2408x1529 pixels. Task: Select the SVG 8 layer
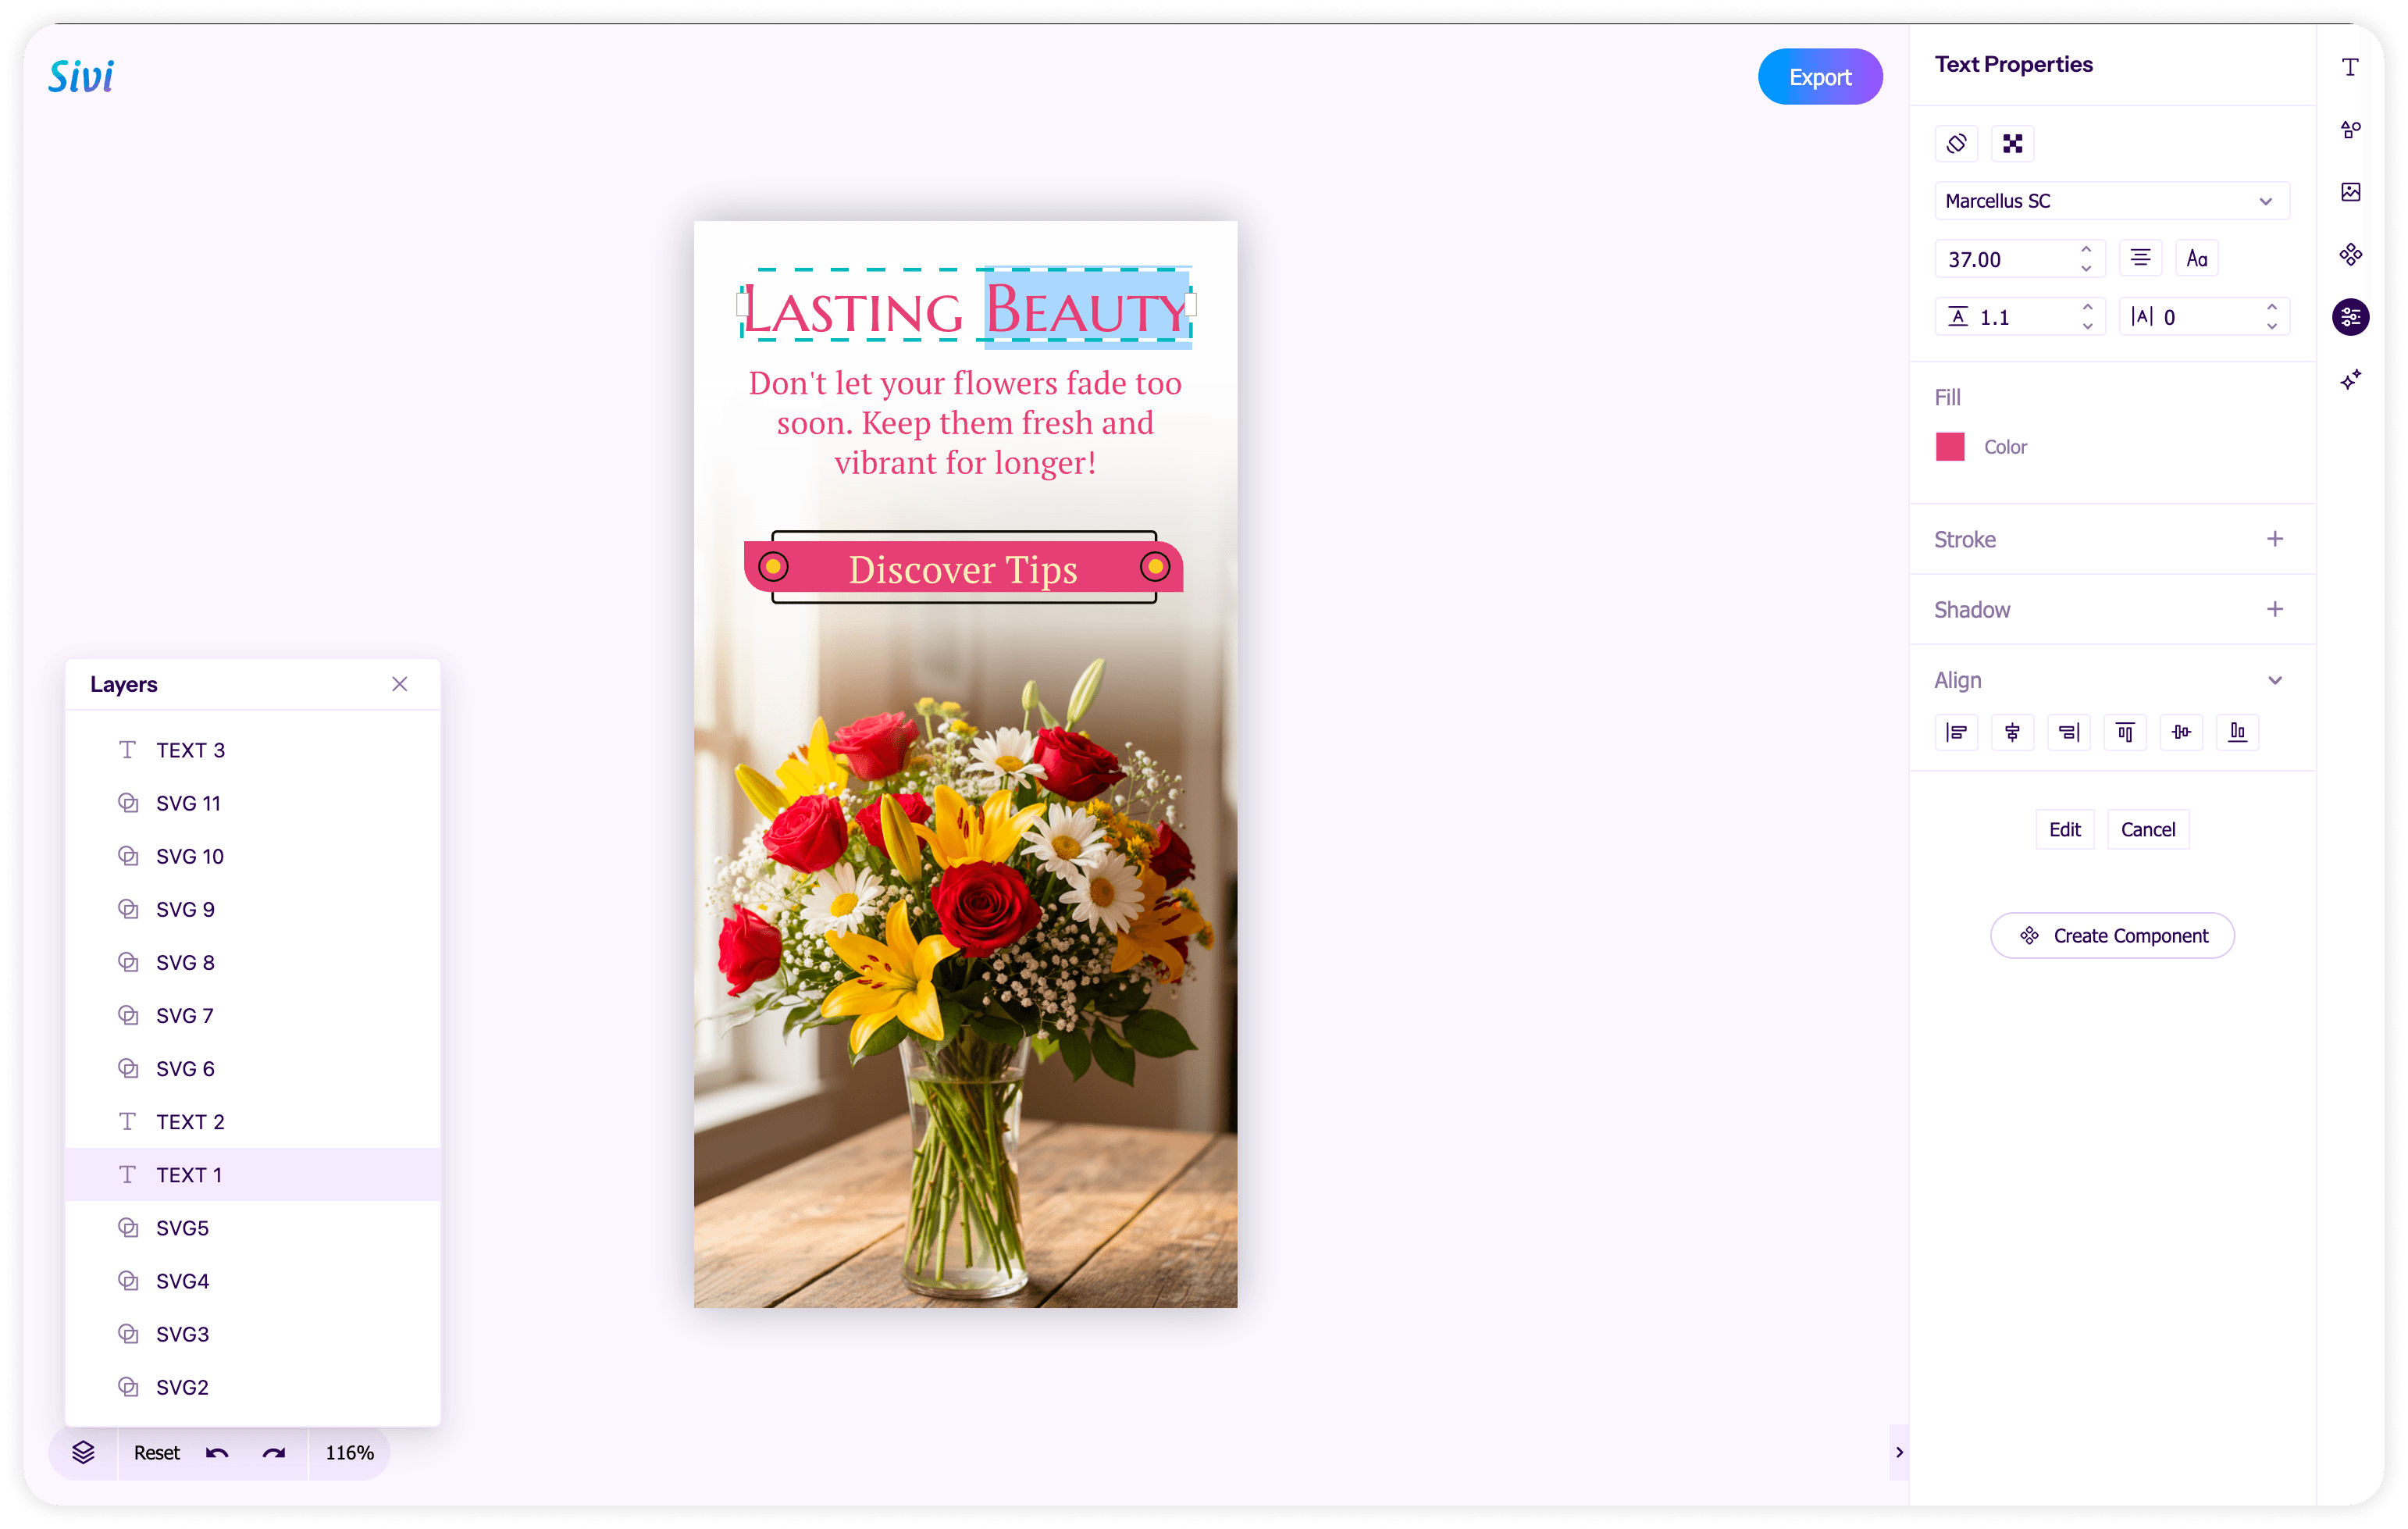[x=185, y=962]
